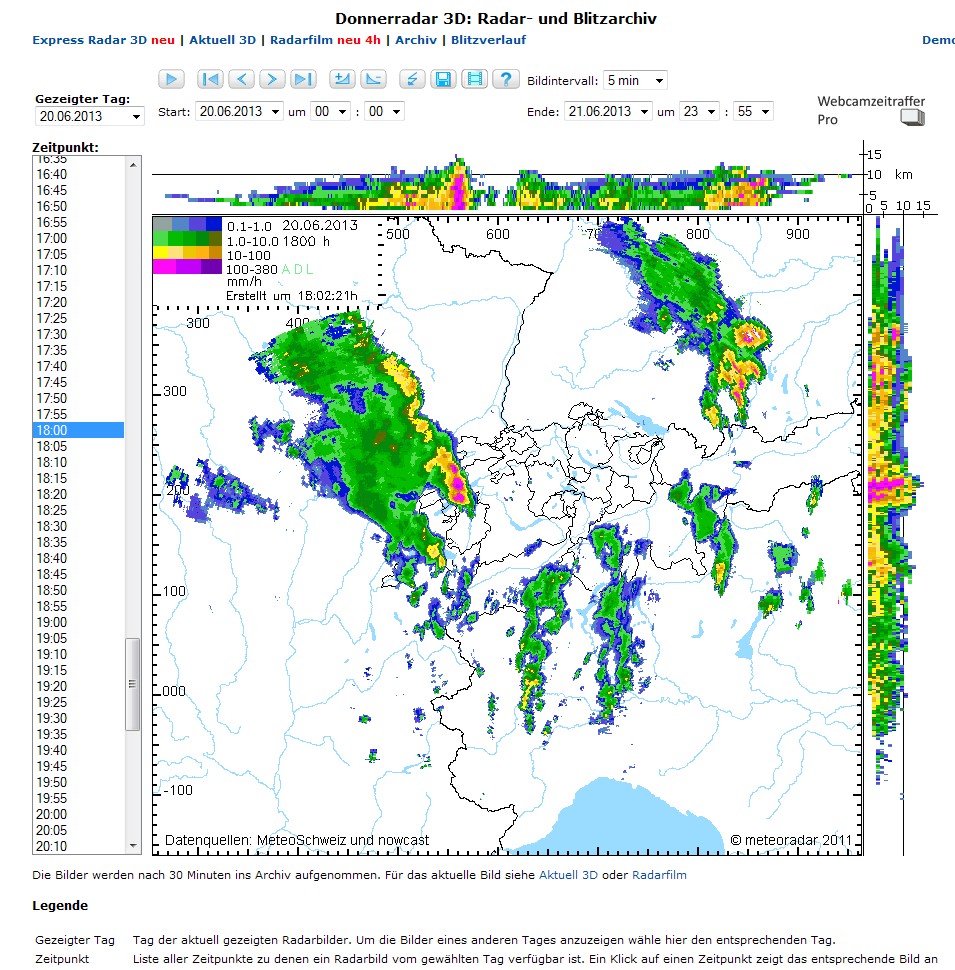Select time 18:30 in Zeitpunkt list
The width and height of the screenshot is (955, 970).
click(x=79, y=526)
